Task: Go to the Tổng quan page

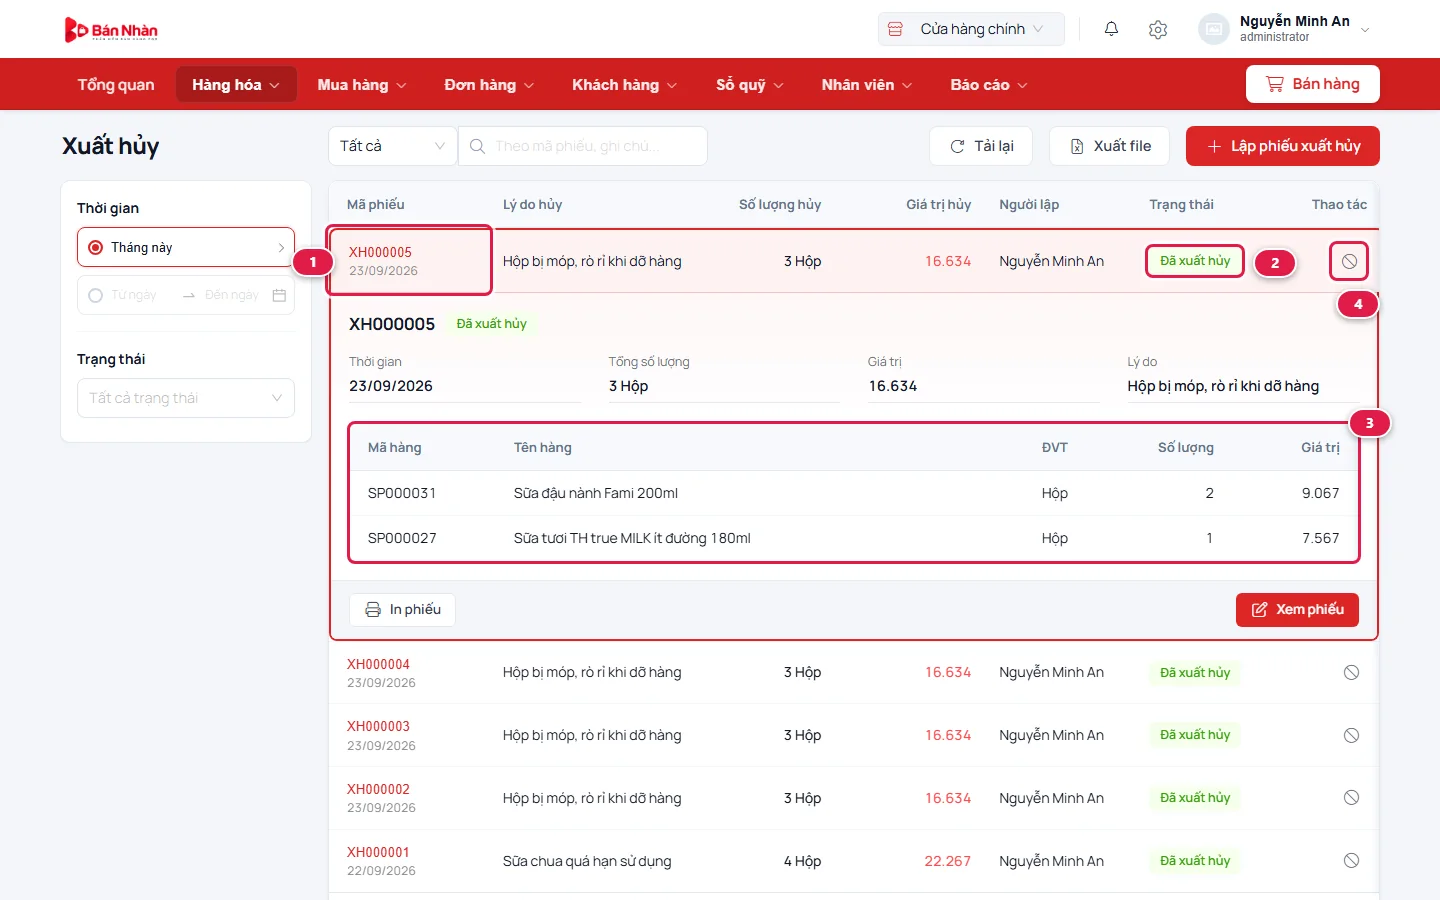Action: [x=116, y=85]
